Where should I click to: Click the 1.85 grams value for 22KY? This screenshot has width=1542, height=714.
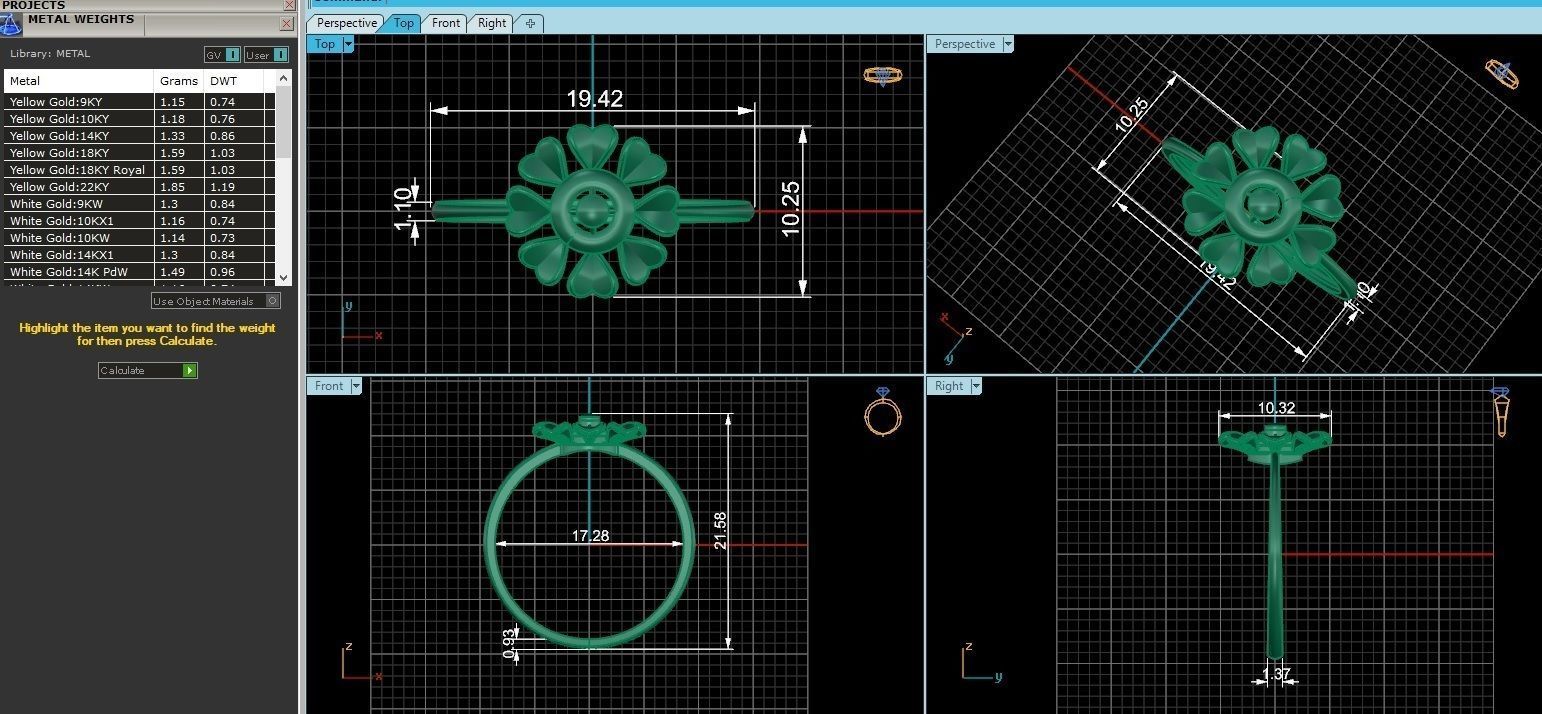pyautogui.click(x=172, y=187)
